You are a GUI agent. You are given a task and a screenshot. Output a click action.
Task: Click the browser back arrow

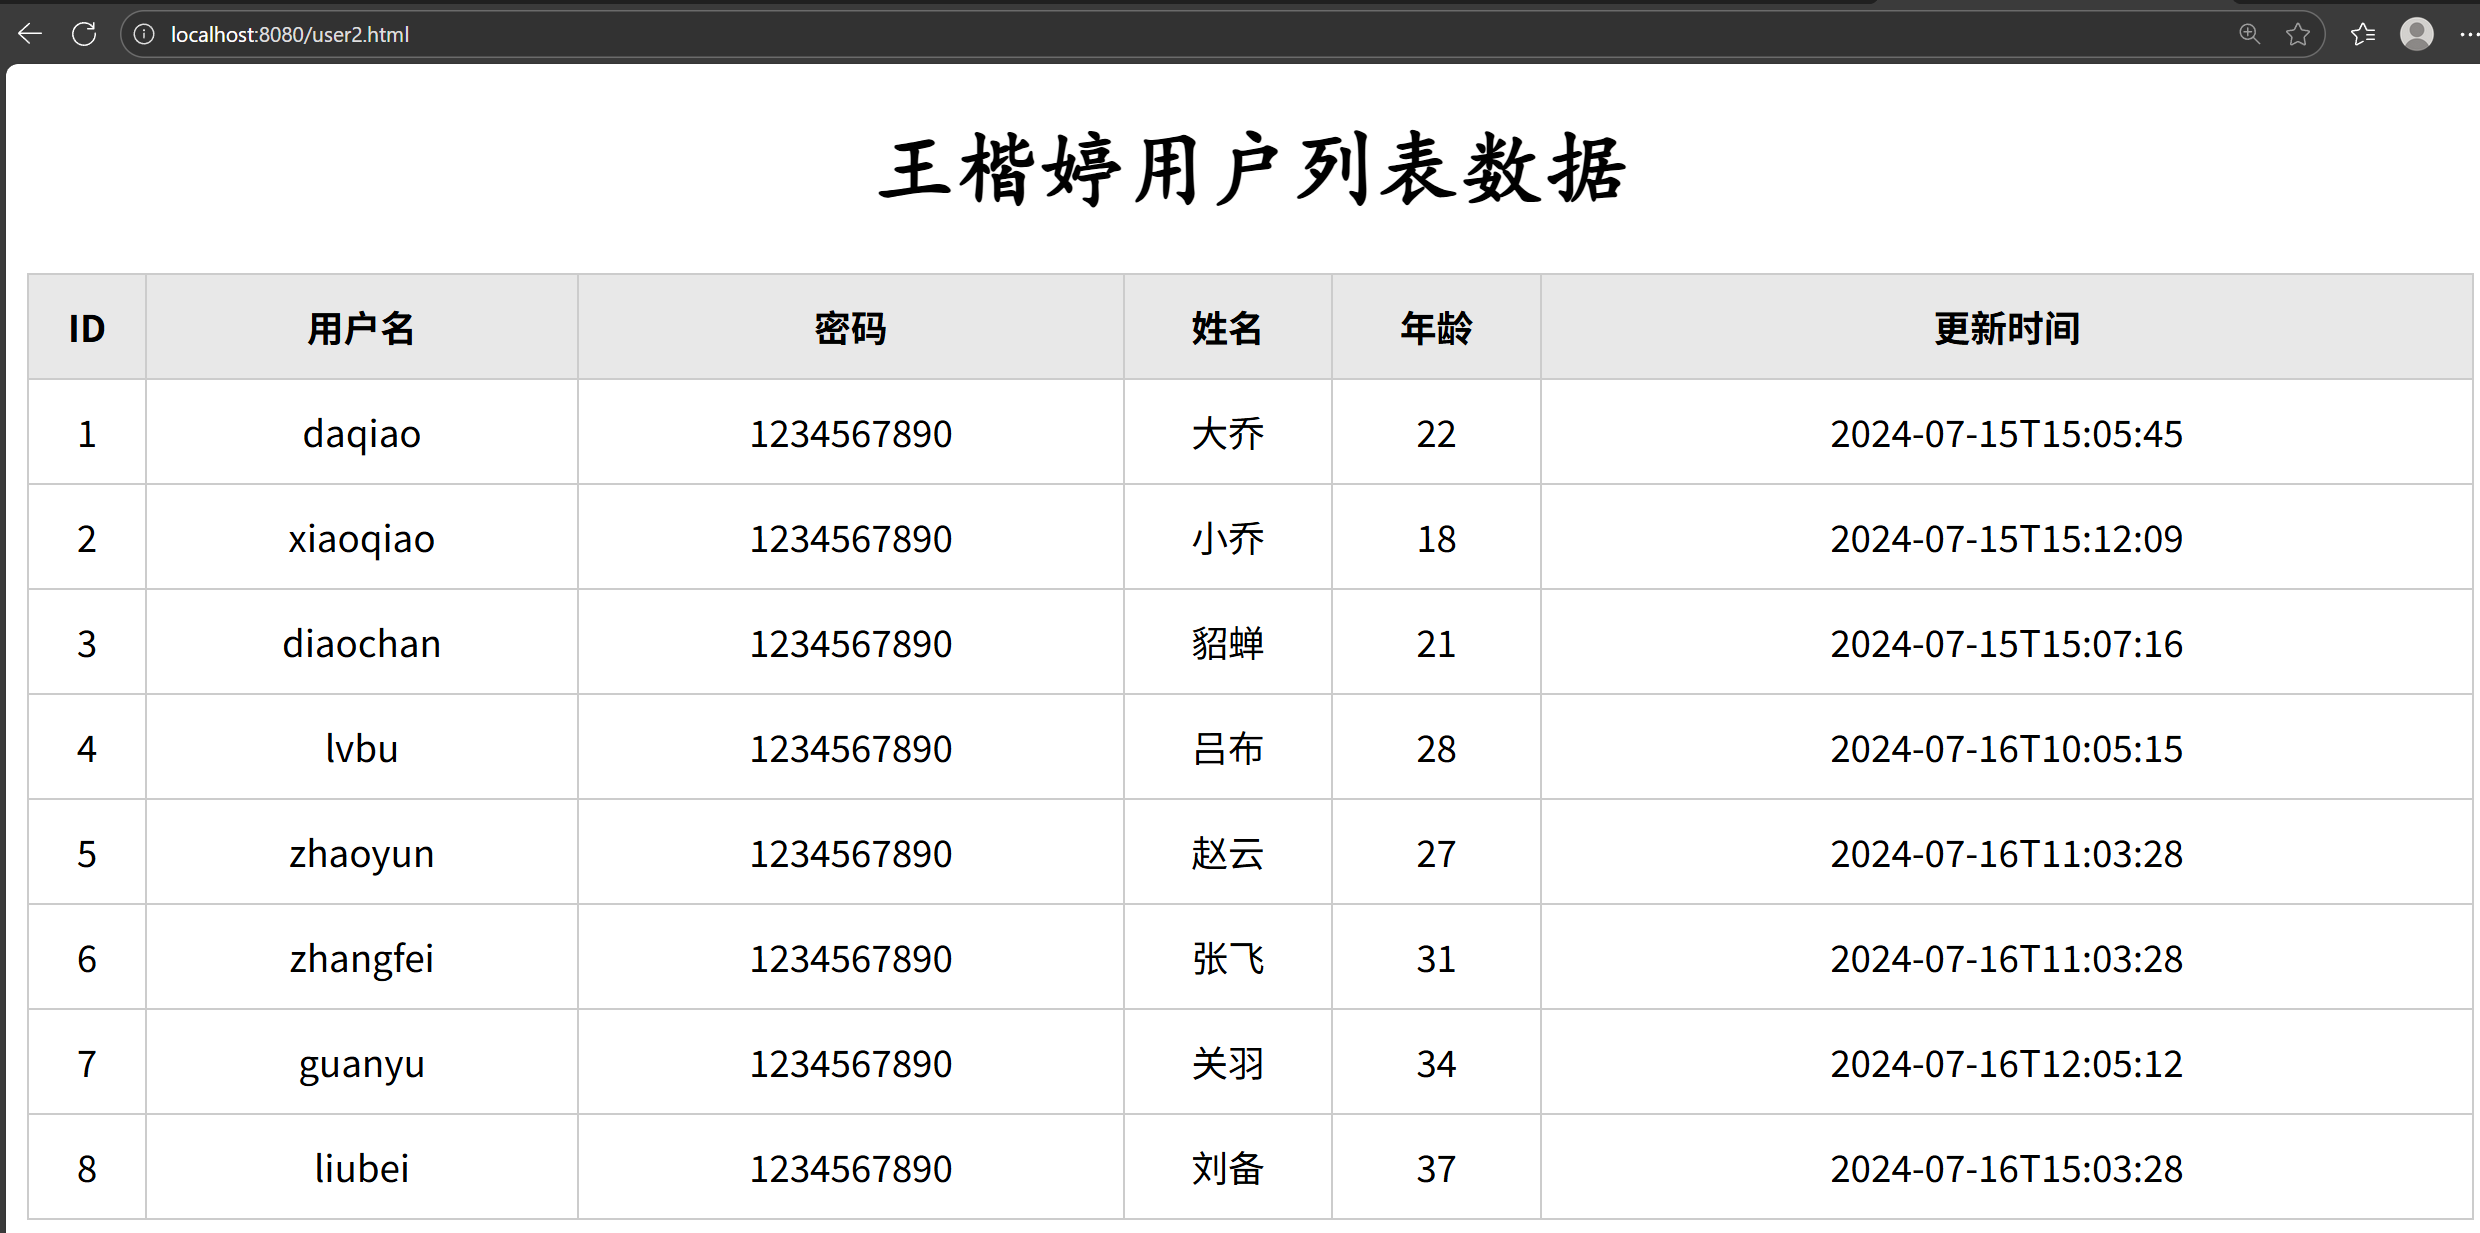[30, 34]
